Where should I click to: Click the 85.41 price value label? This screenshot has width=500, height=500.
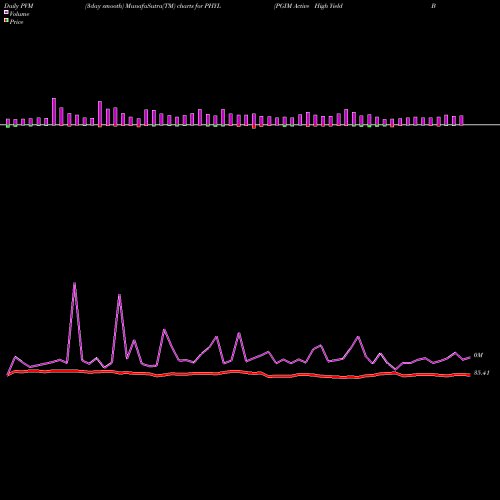tap(482, 373)
